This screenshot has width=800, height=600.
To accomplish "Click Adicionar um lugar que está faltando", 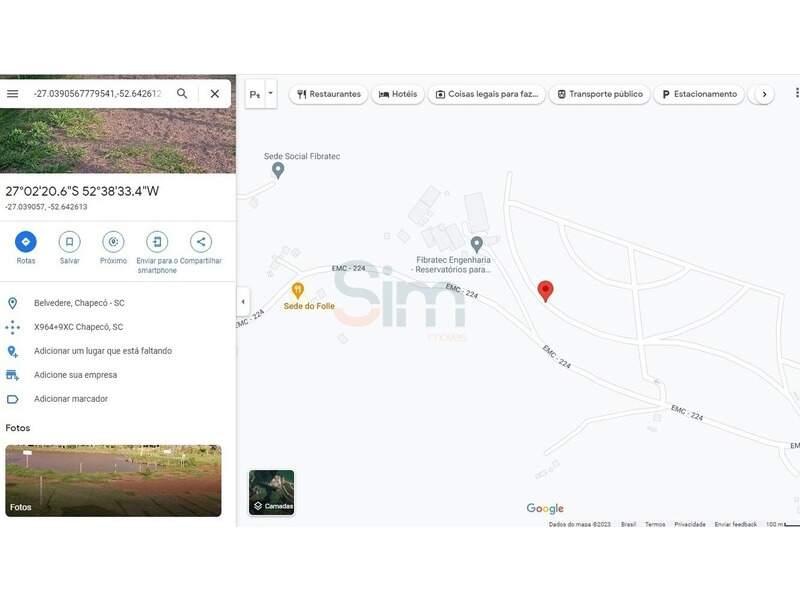I will pyautogui.click(x=102, y=351).
